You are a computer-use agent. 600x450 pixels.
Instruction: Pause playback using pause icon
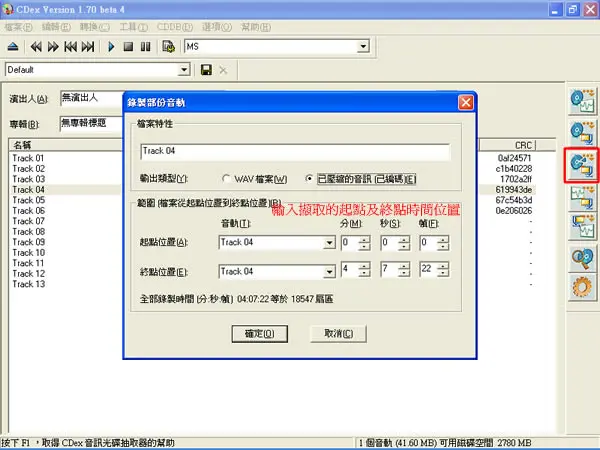pyautogui.click(x=145, y=47)
